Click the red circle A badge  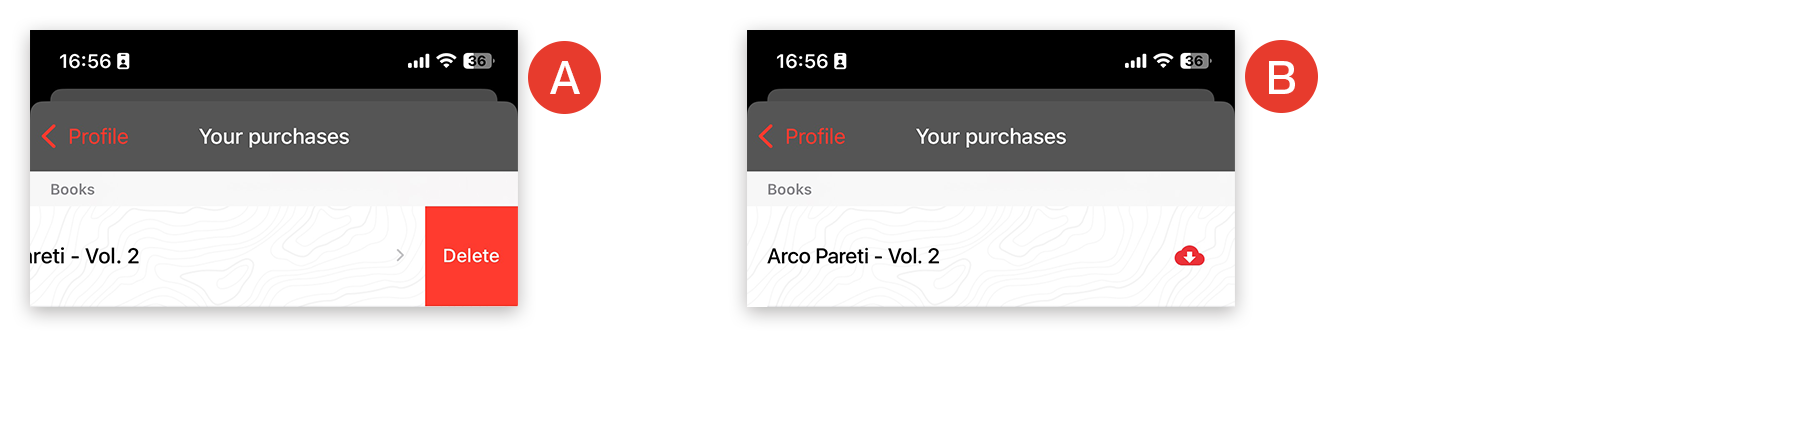pos(564,77)
